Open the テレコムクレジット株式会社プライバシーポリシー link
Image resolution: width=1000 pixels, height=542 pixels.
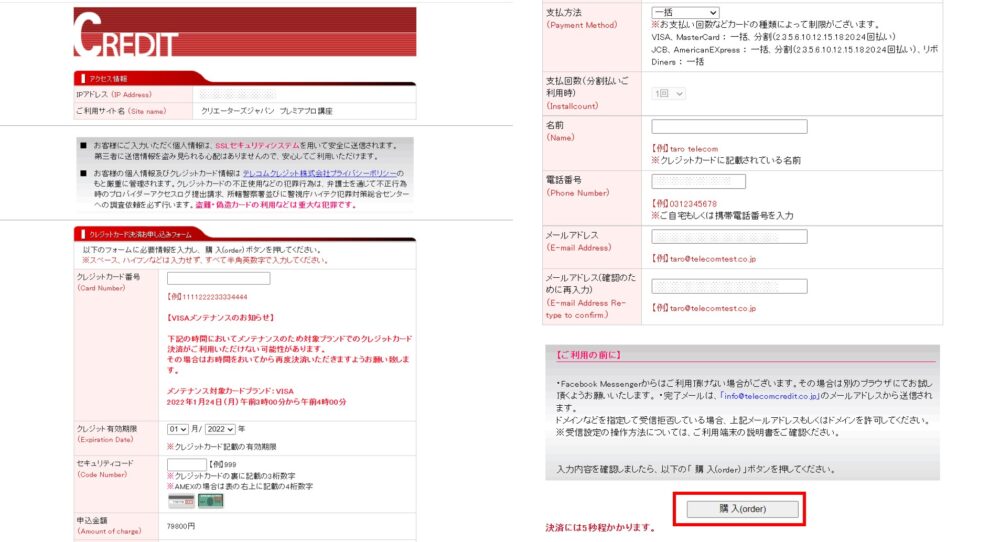click(320, 173)
